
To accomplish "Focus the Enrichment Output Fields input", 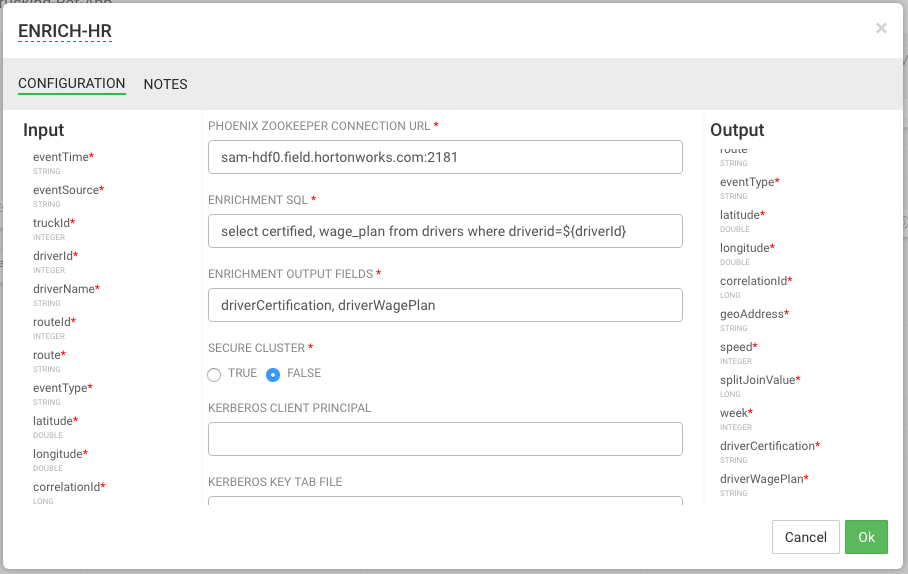I will coord(445,305).
